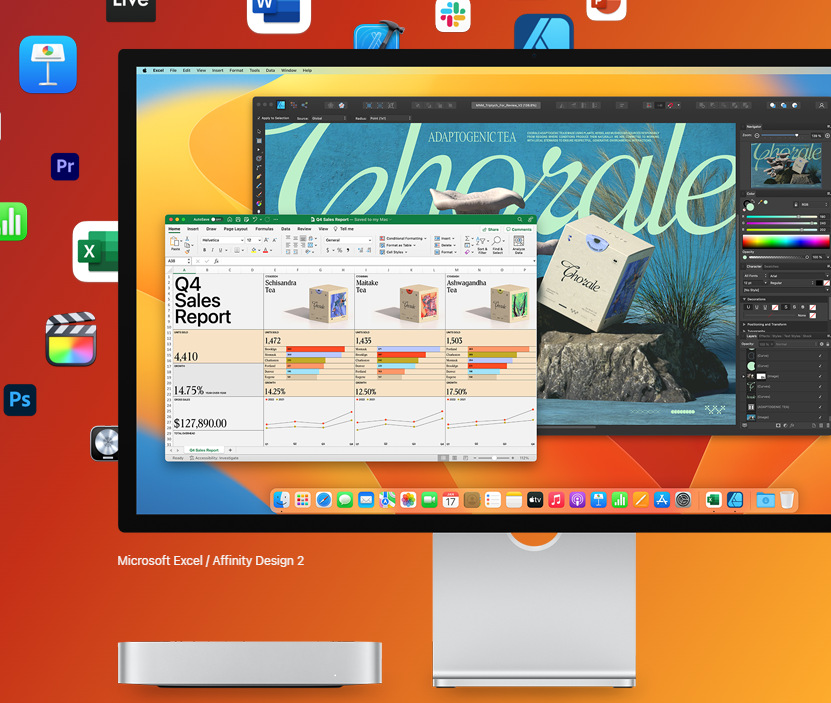Open the Conditional Formatting dropdown
The height and width of the screenshot is (703, 831).
(404, 239)
